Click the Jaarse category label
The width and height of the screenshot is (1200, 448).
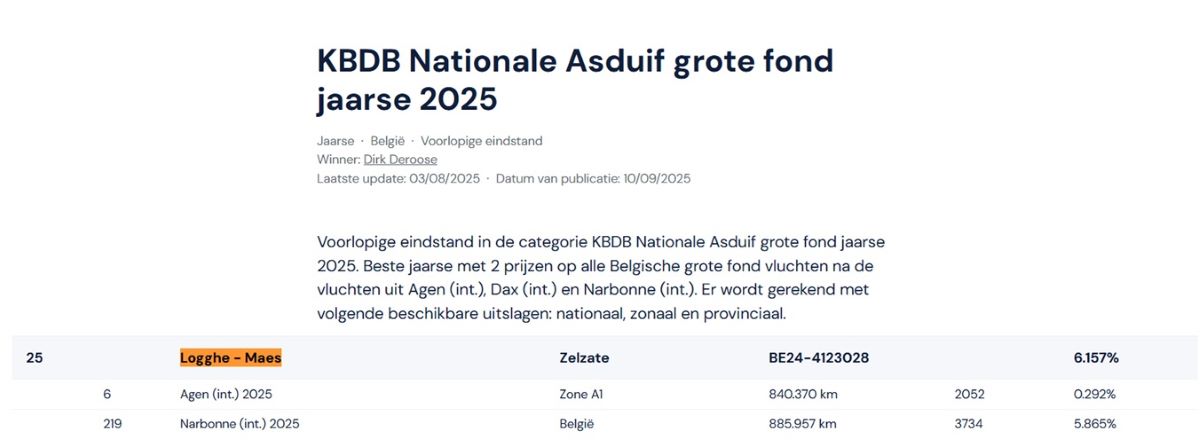tap(335, 141)
